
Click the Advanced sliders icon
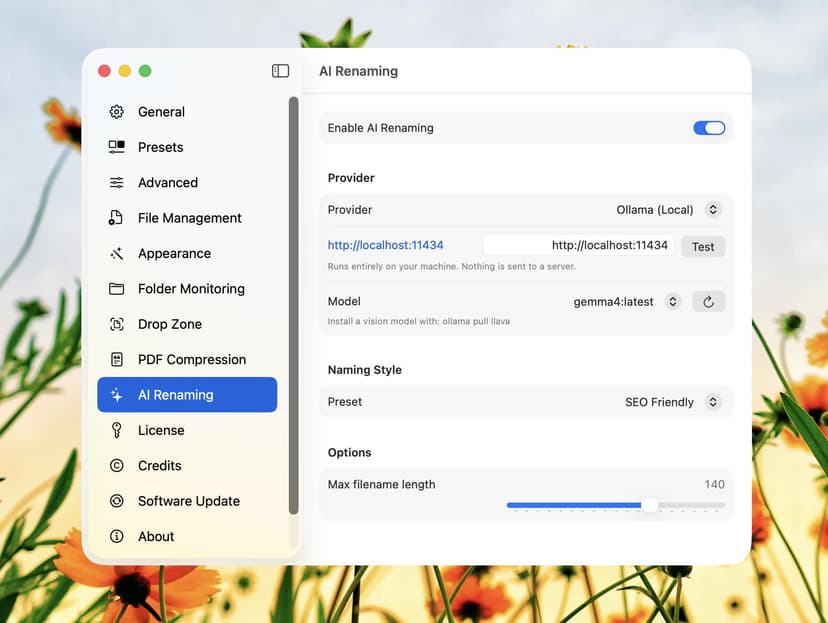[117, 182]
